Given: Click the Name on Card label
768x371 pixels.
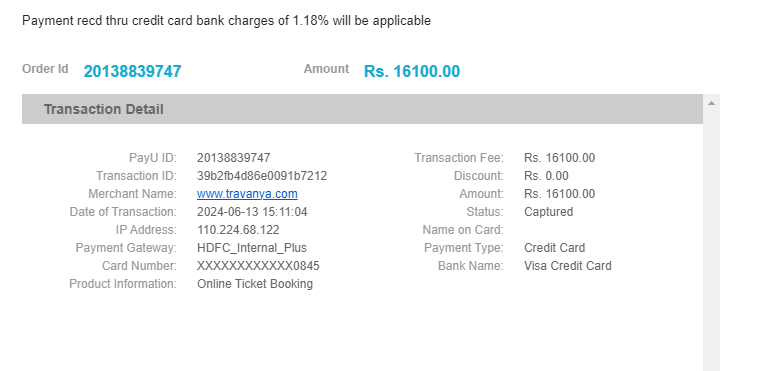Looking at the screenshot, I should 463,230.
